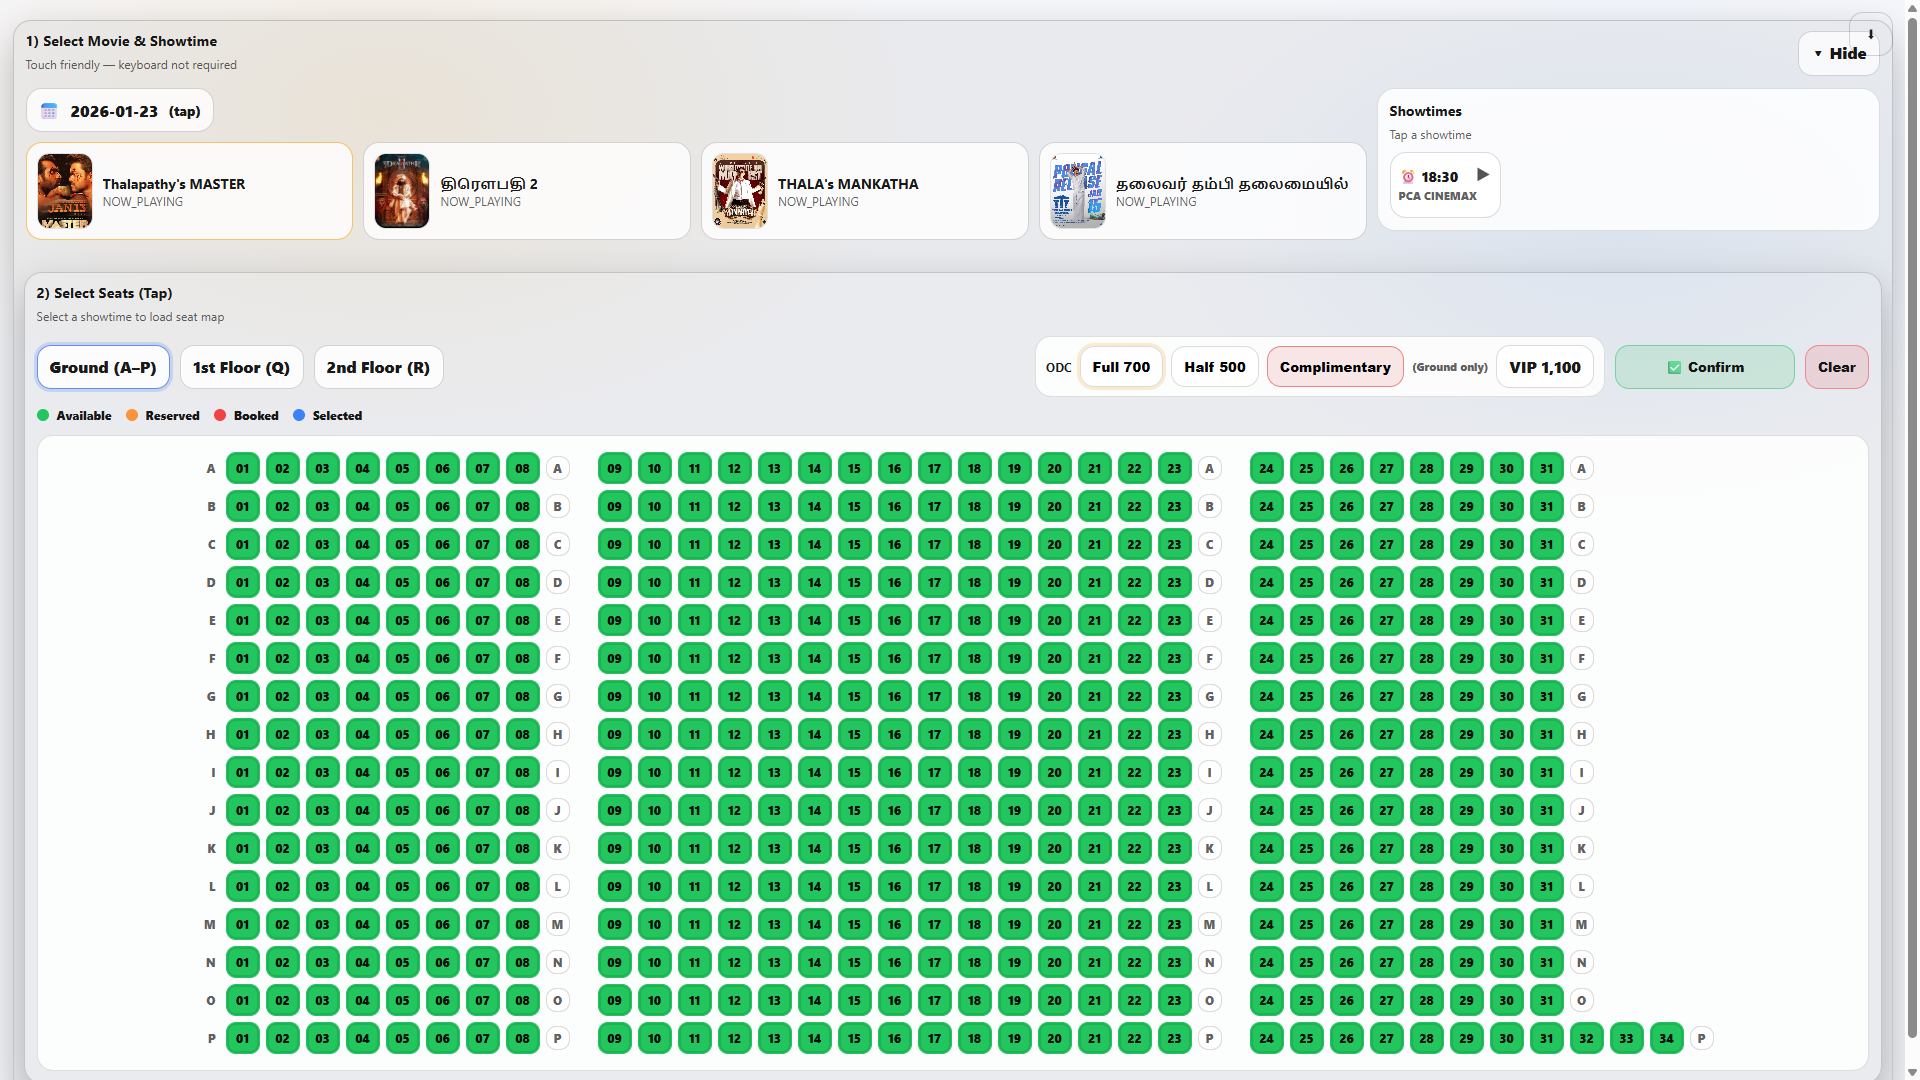Tap the Pongal release movie poster
Image resolution: width=1920 pixels, height=1080 pixels.
click(x=1077, y=191)
